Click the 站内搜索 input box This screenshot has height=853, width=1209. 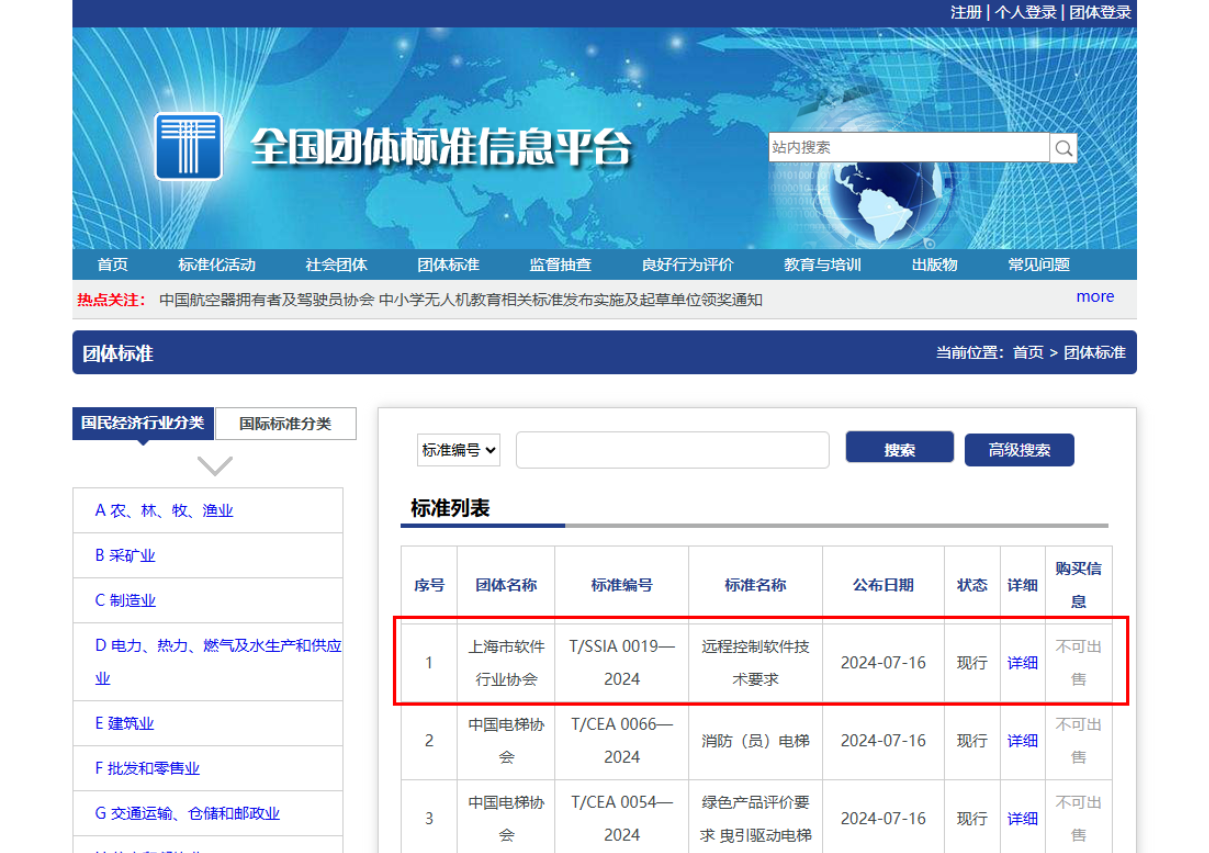click(x=910, y=146)
